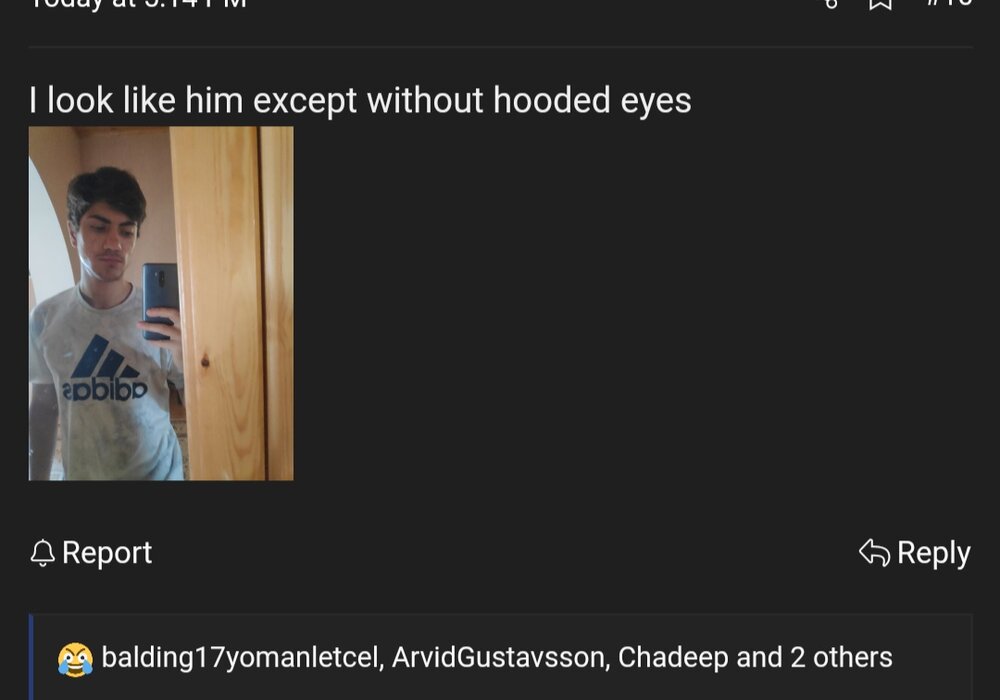Click the crying-laughing emoji reaction icon
The width and height of the screenshot is (1000, 700).
(75, 659)
